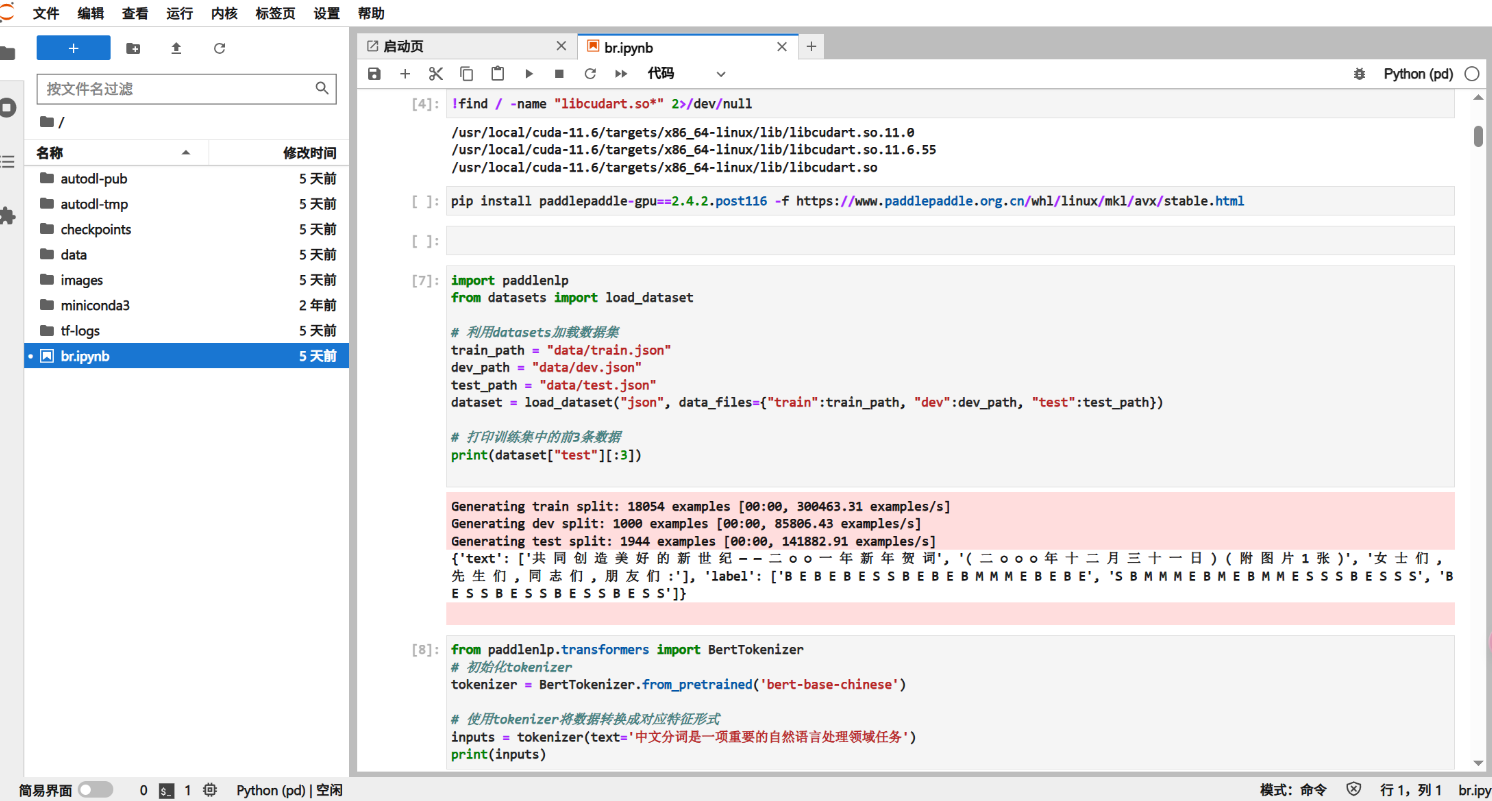Click the sort arrow in 名称 header
This screenshot has width=1492, height=801.
click(x=186, y=153)
